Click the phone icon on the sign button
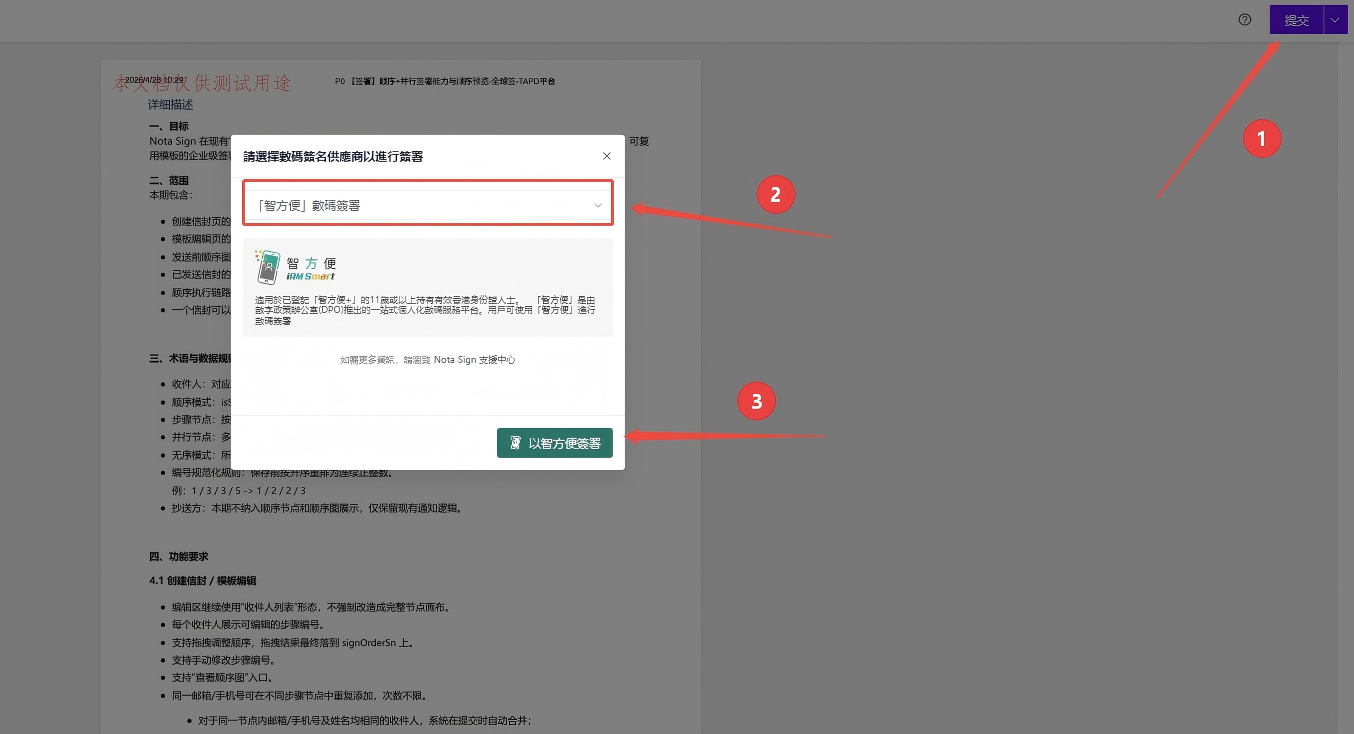The width and height of the screenshot is (1354, 734). coord(515,443)
